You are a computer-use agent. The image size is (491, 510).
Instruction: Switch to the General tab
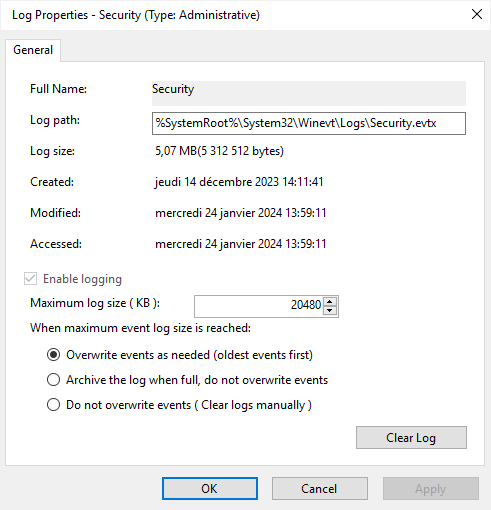pyautogui.click(x=33, y=50)
